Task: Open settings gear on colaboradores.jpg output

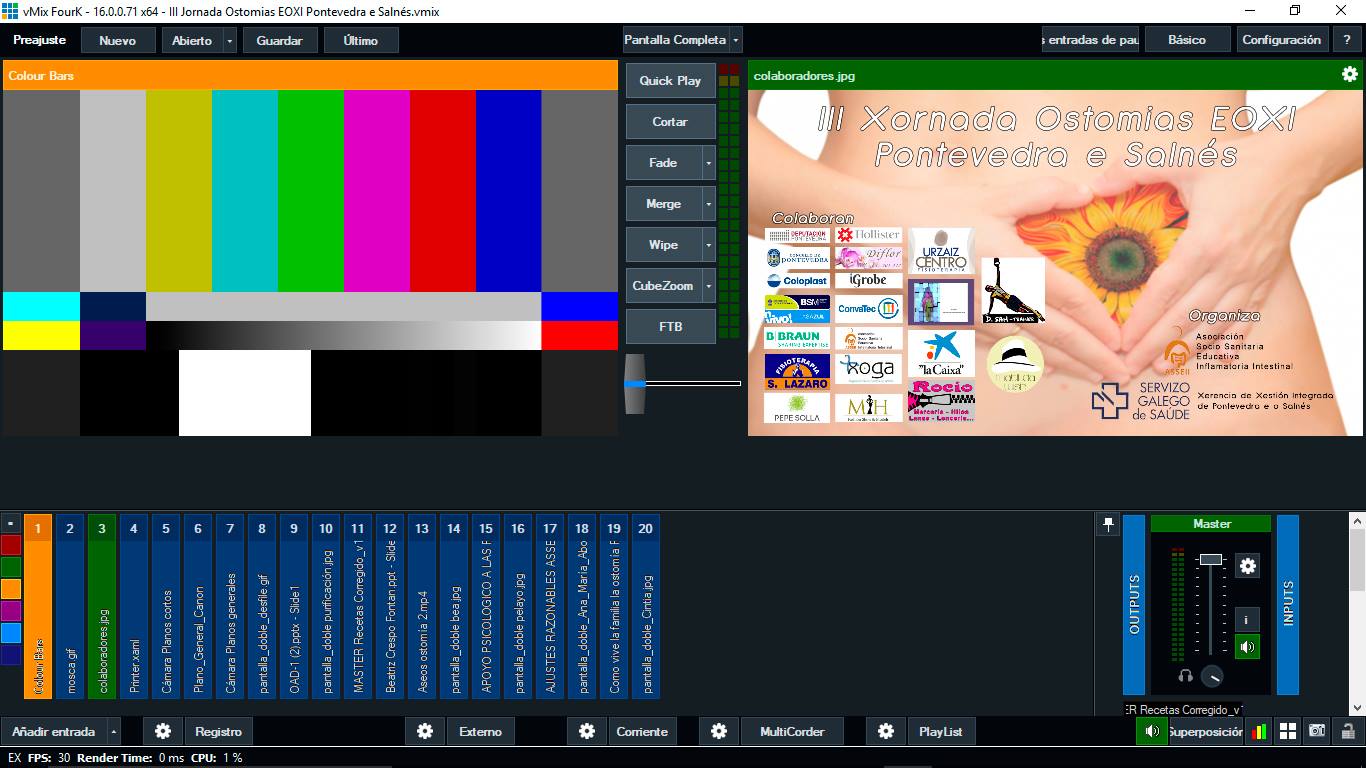Action: click(1349, 75)
